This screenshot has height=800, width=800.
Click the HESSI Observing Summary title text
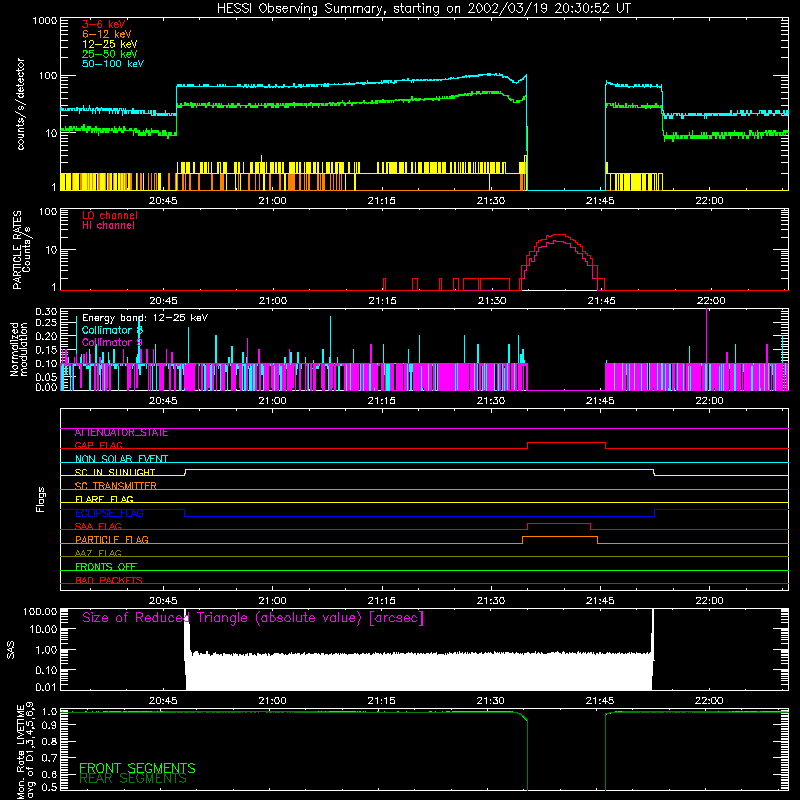pyautogui.click(x=423, y=9)
